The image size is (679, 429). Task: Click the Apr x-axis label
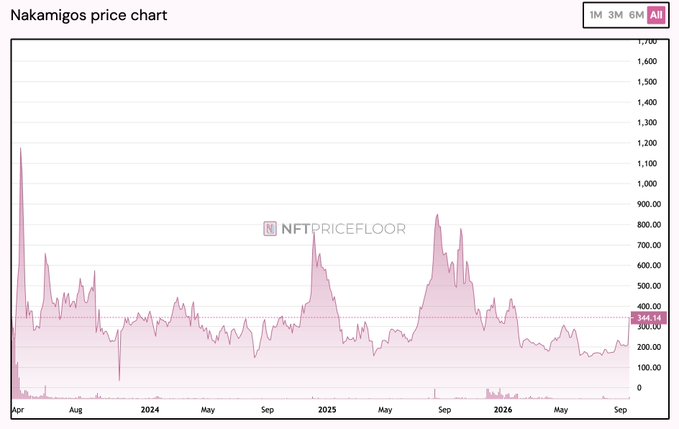point(18,410)
